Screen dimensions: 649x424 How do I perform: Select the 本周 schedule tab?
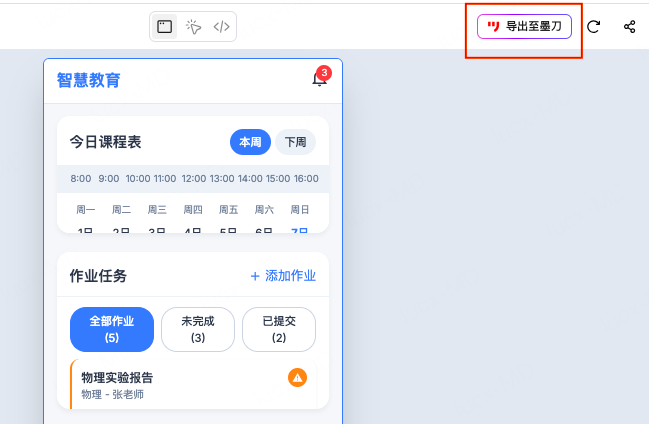[x=250, y=142]
